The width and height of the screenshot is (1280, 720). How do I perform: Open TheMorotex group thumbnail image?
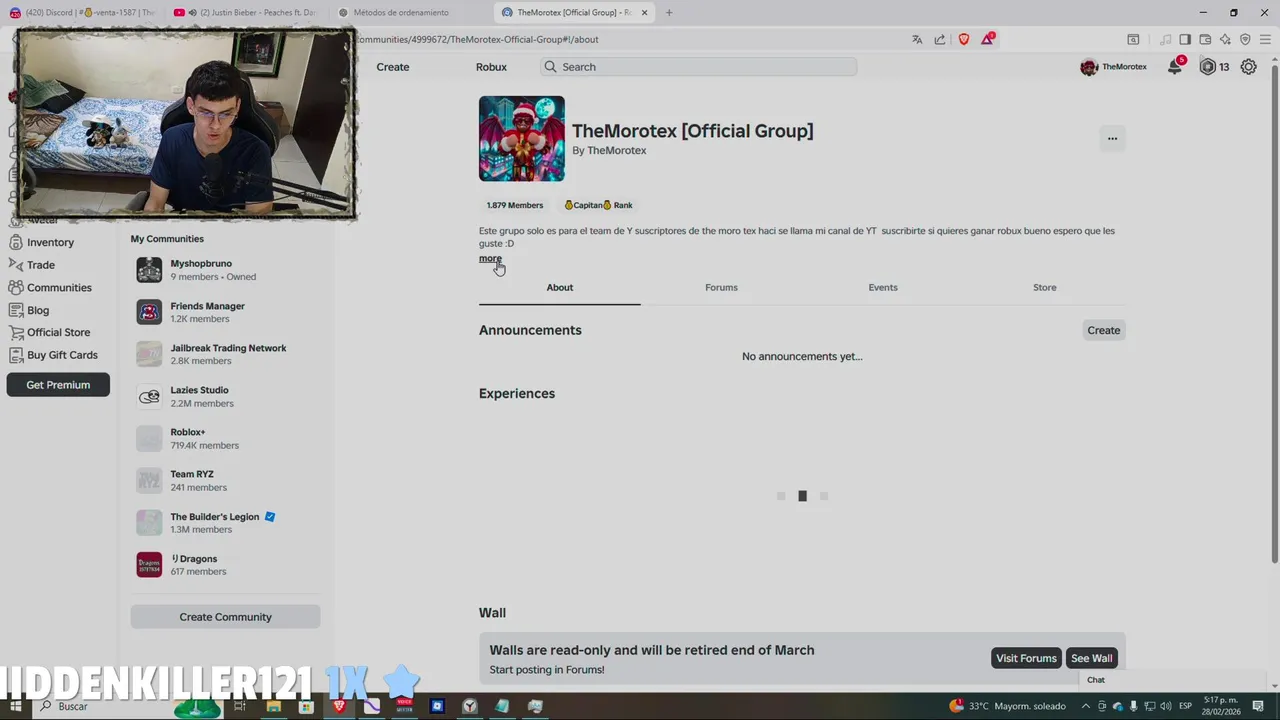(x=522, y=139)
